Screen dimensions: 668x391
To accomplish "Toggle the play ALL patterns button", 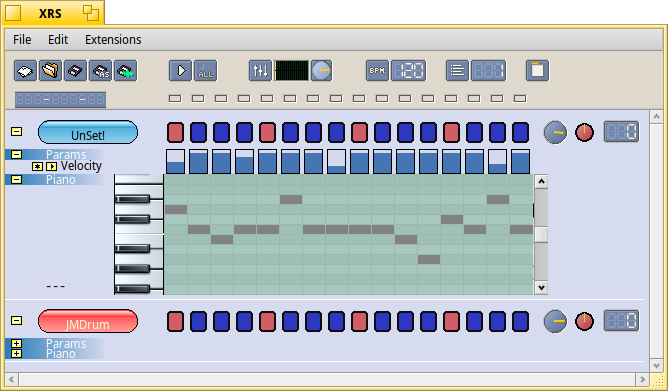I will pos(205,71).
